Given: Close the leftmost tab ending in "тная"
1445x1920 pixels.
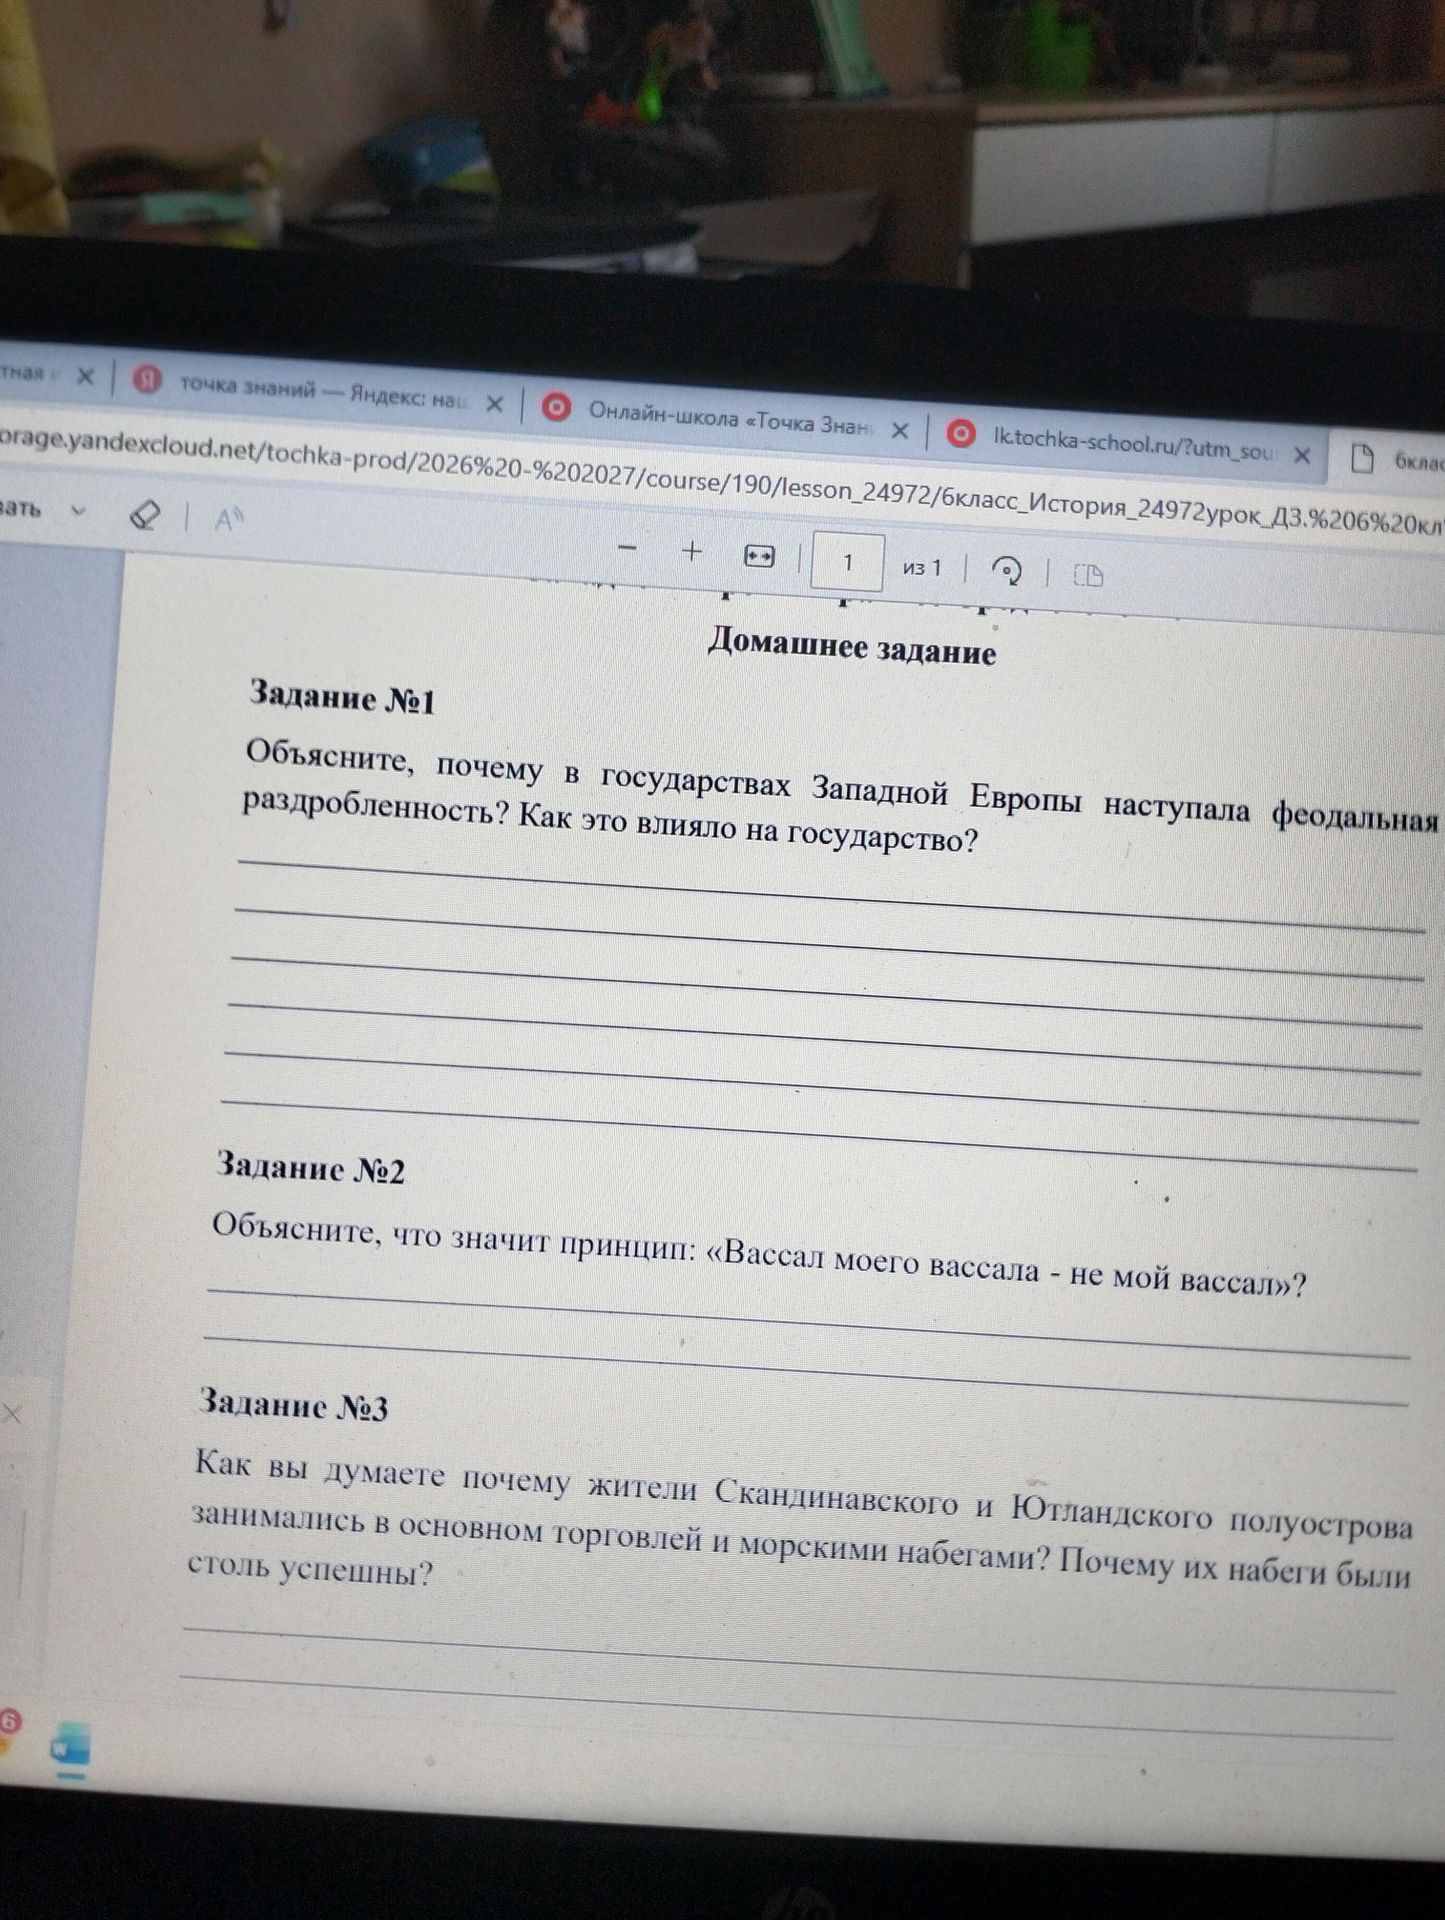Looking at the screenshot, I should (85, 376).
